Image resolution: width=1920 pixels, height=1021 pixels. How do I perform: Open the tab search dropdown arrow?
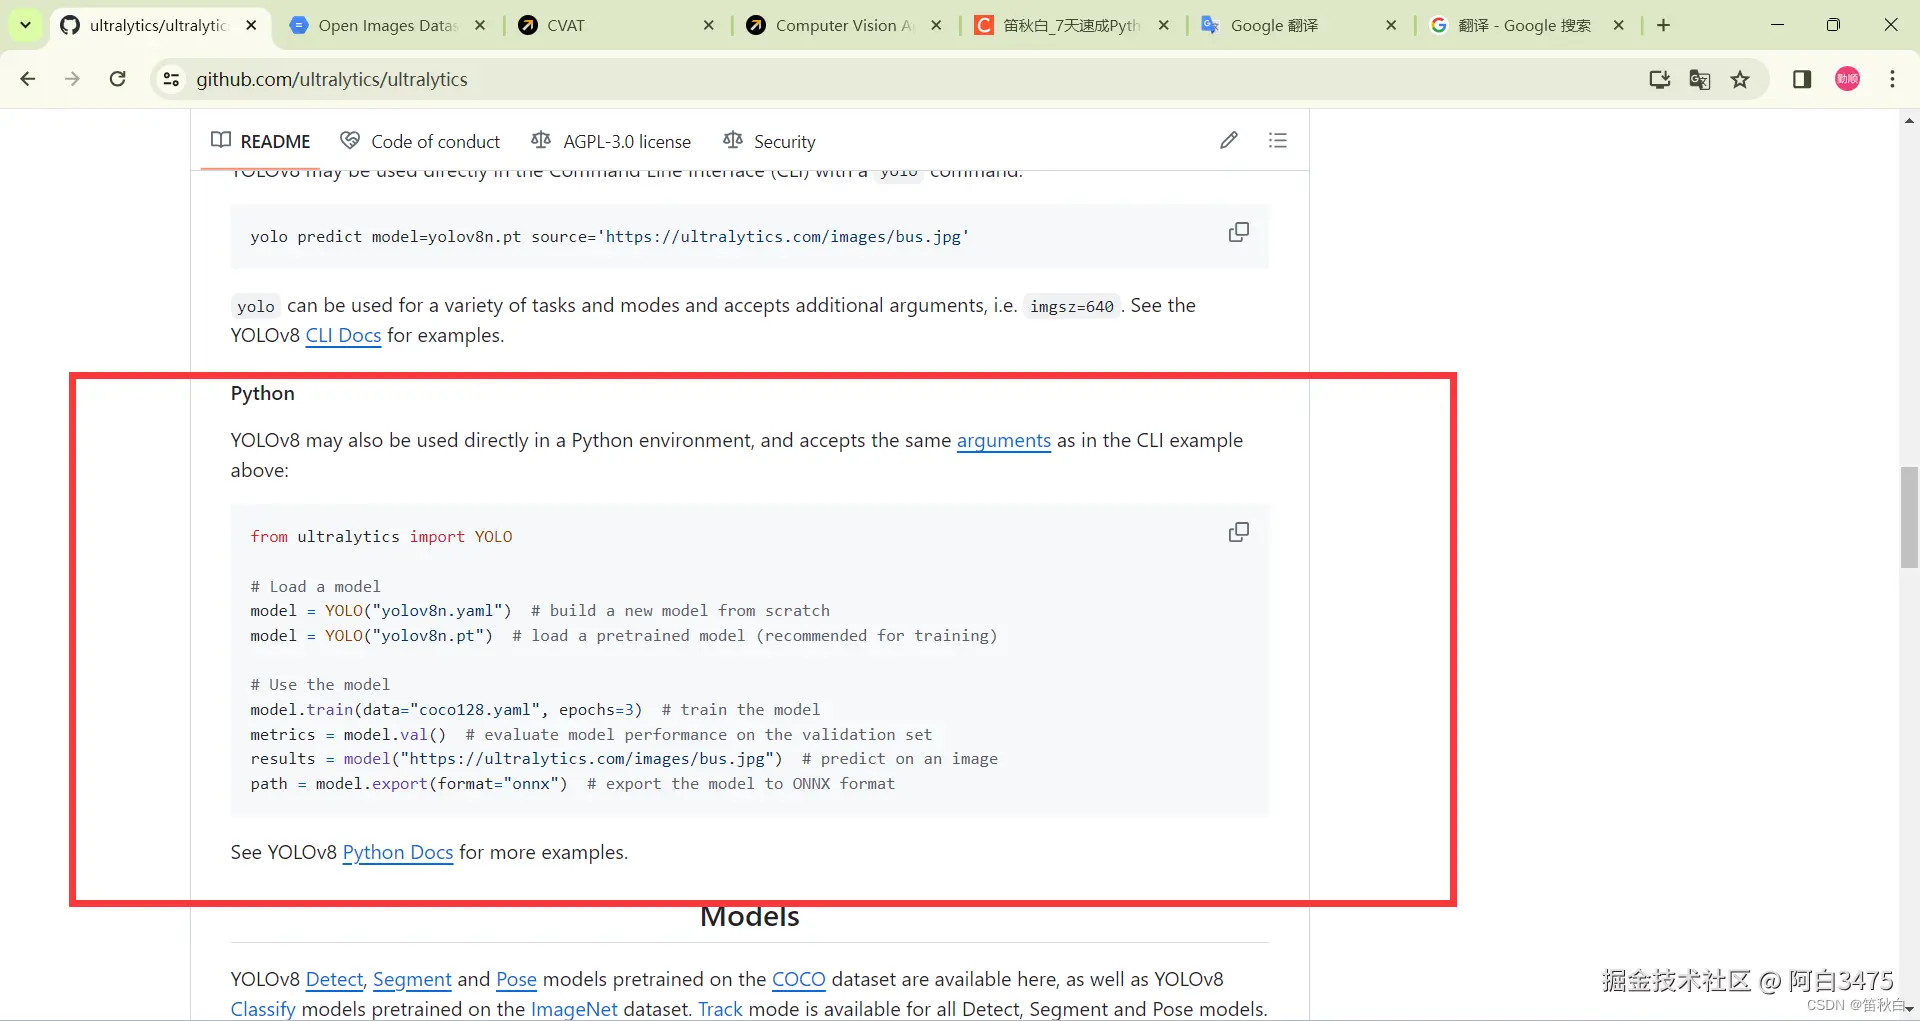pos(25,25)
